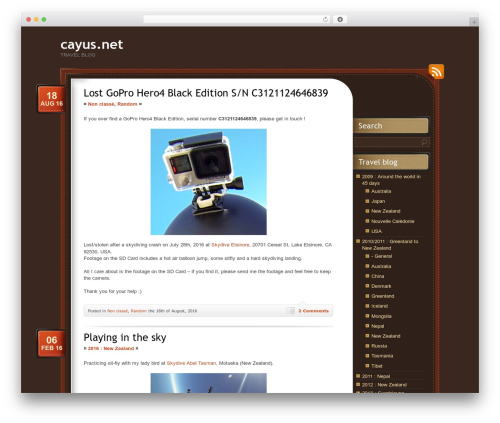Open Iceland category in sidebar
The height and width of the screenshot is (423, 500).
click(379, 306)
